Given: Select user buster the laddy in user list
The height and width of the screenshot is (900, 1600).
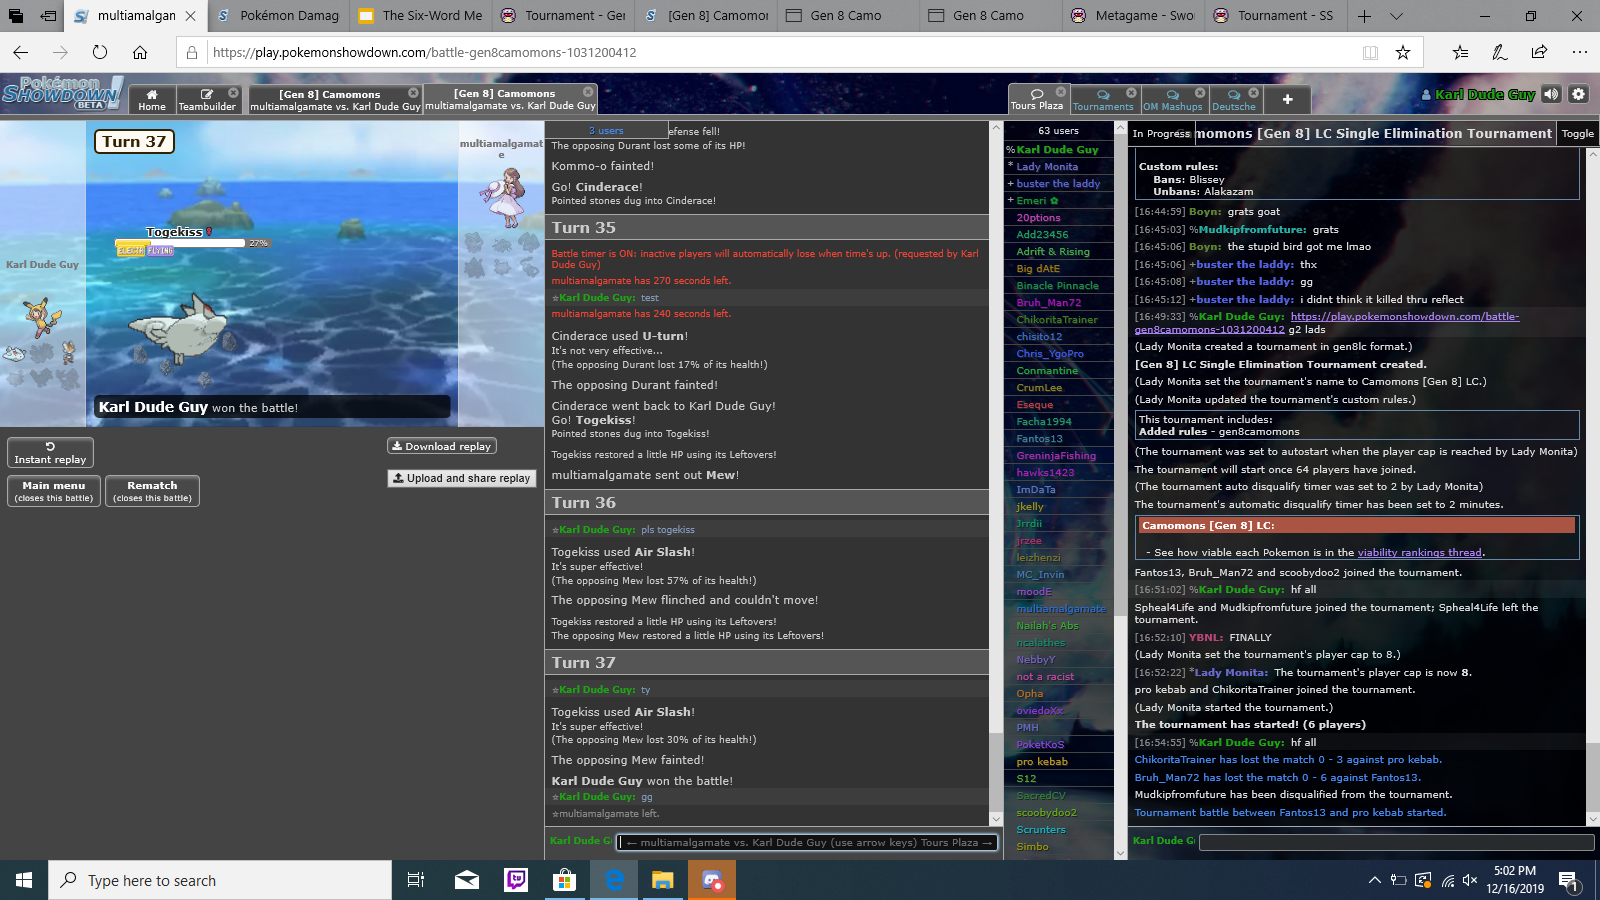Looking at the screenshot, I should pyautogui.click(x=1058, y=183).
